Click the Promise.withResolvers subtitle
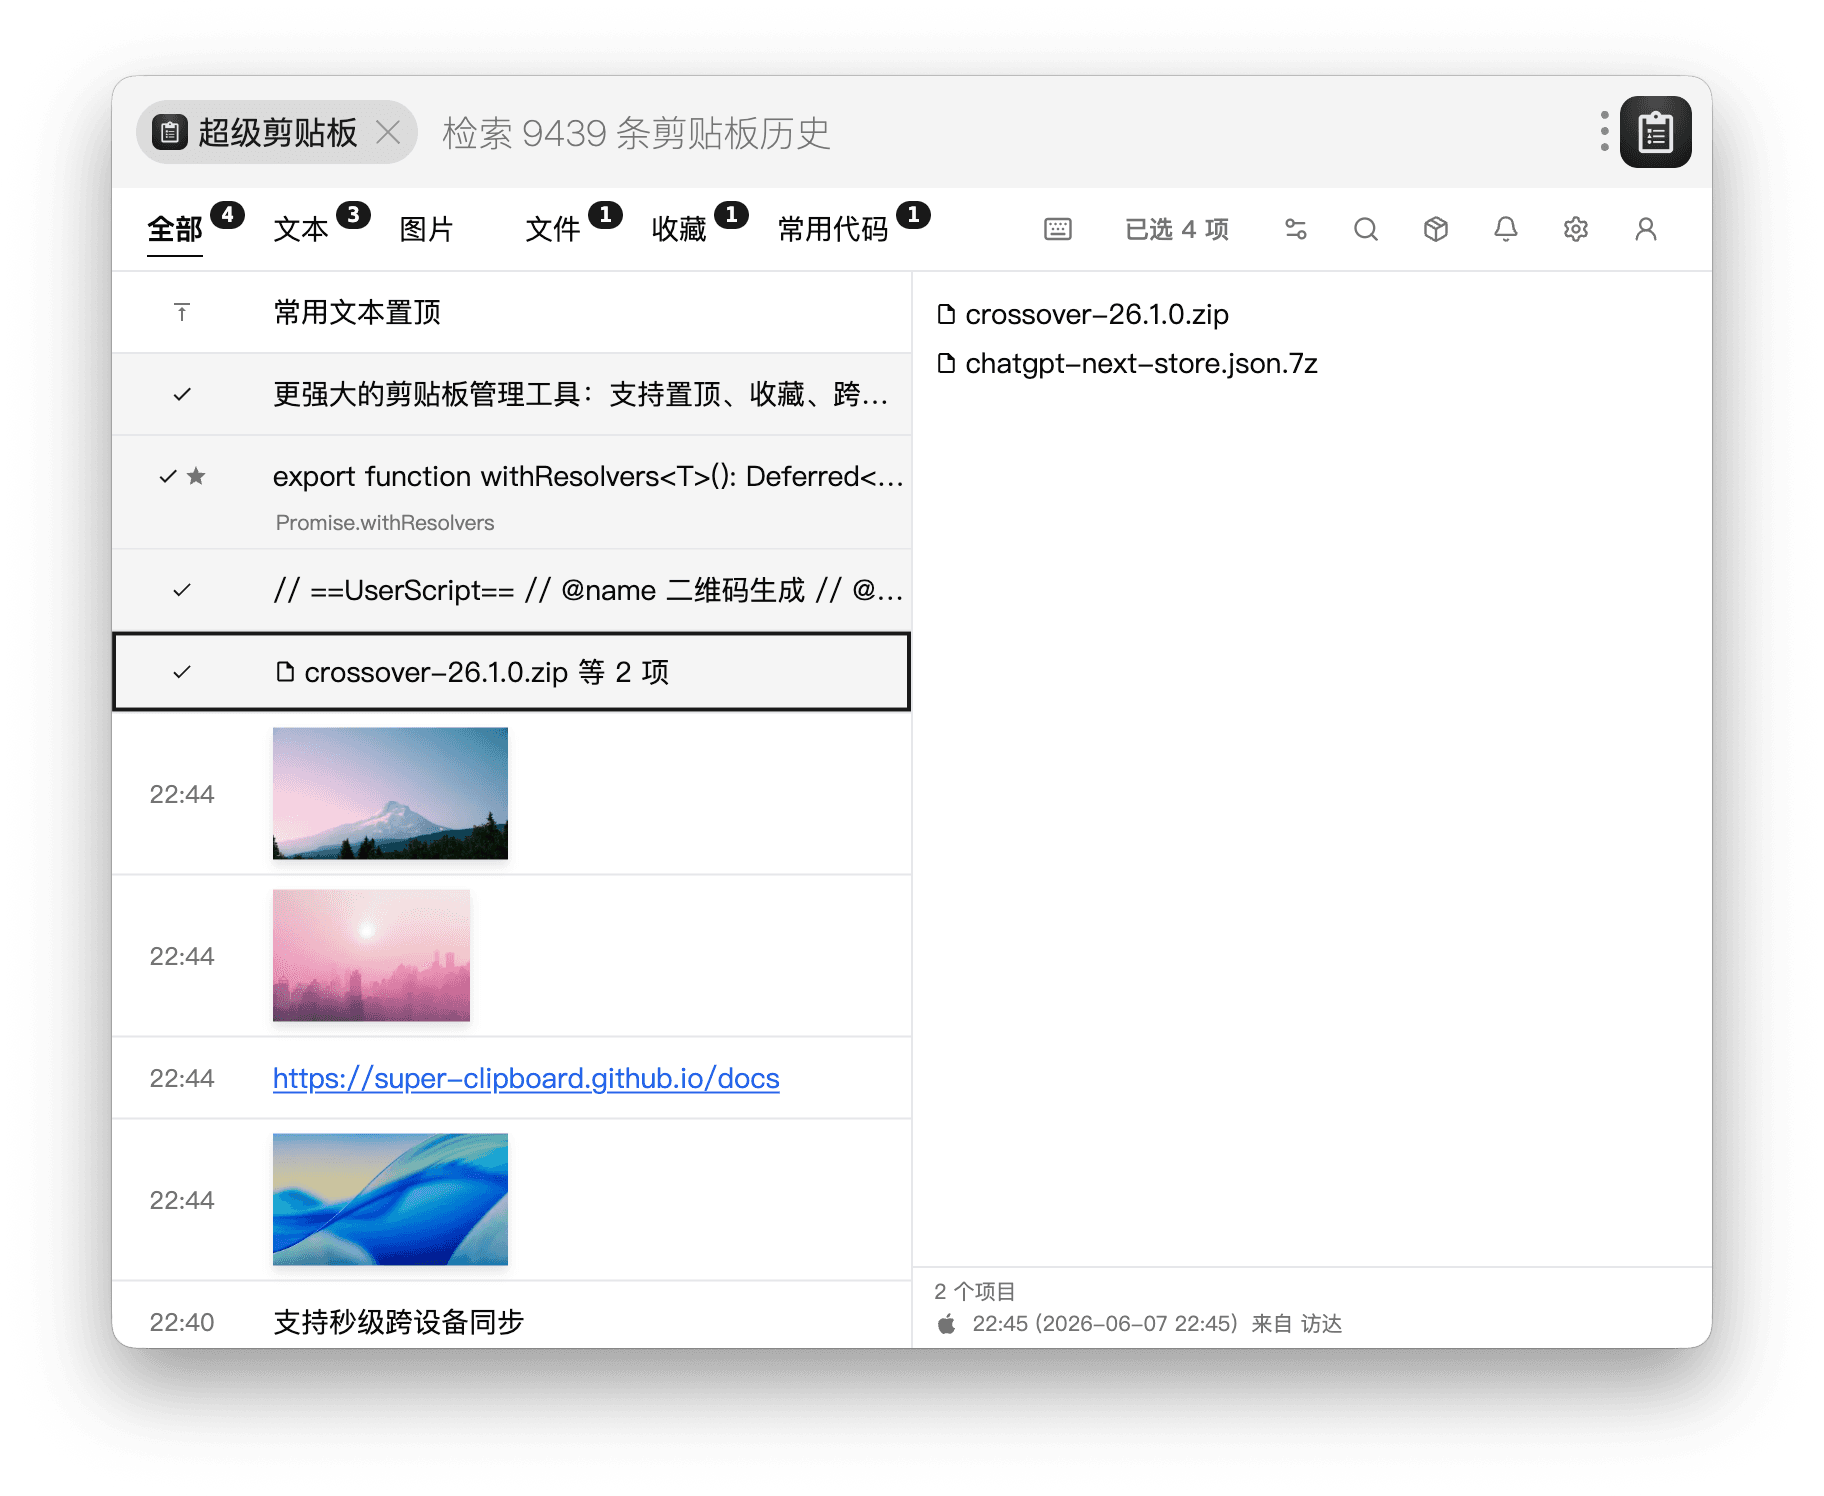The image size is (1824, 1496). pos(385,523)
